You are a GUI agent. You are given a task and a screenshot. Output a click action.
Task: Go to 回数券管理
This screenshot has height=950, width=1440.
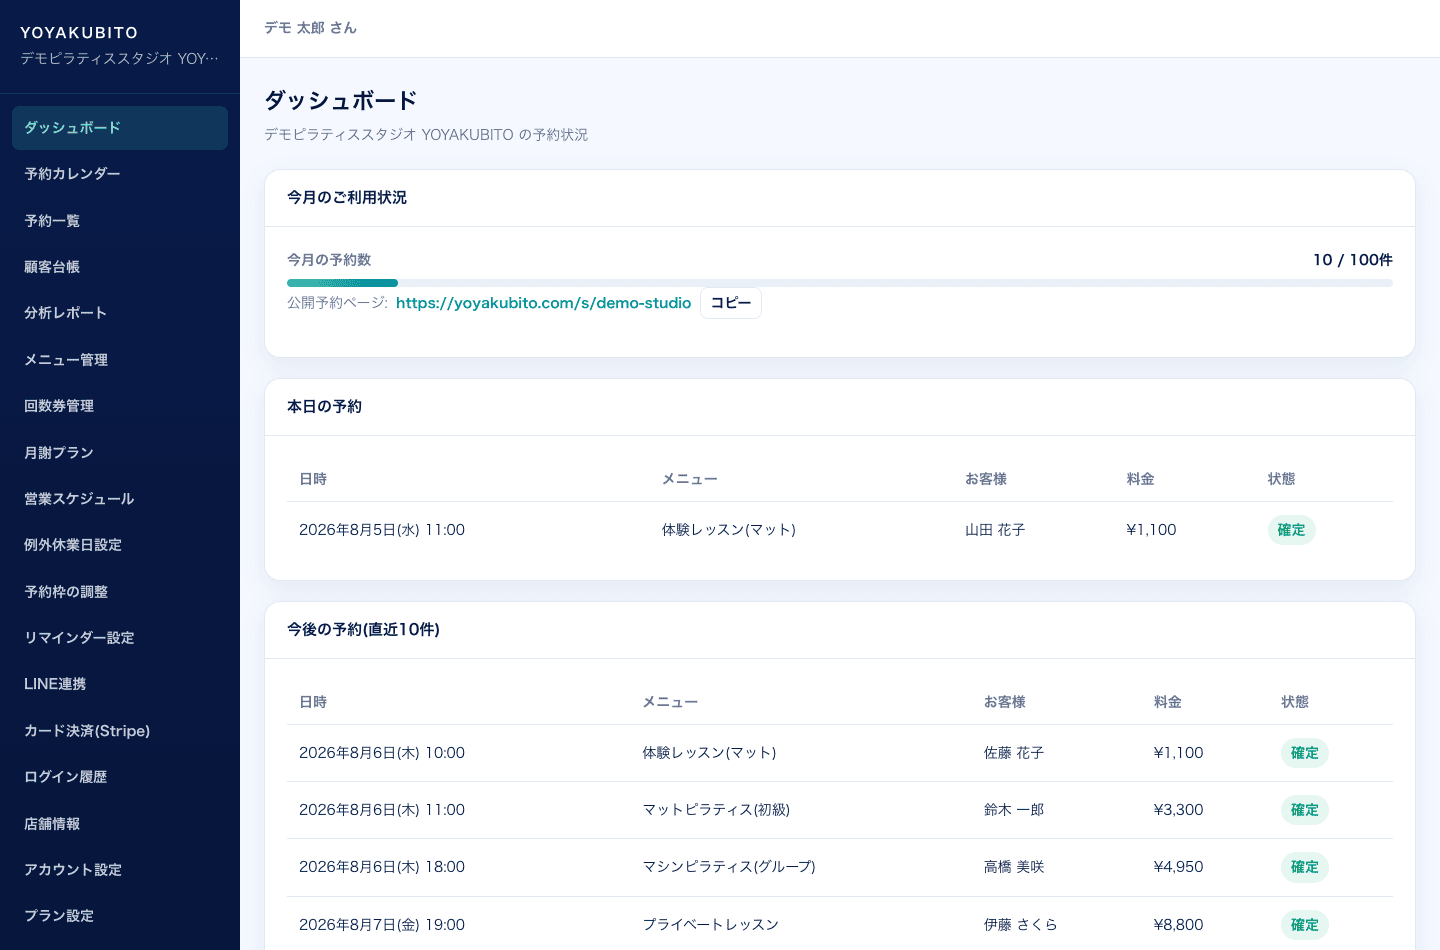(x=120, y=406)
